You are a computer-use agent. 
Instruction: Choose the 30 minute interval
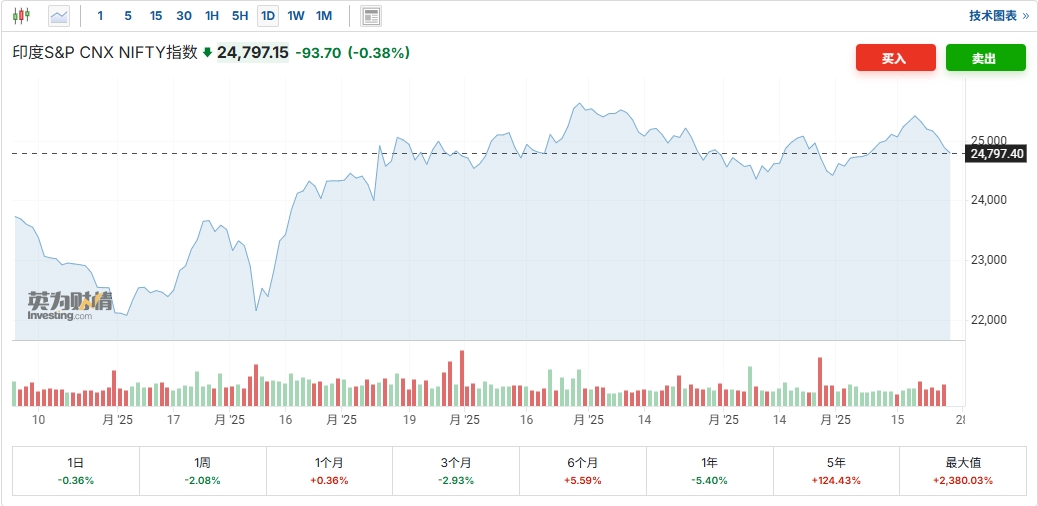pyautogui.click(x=184, y=16)
